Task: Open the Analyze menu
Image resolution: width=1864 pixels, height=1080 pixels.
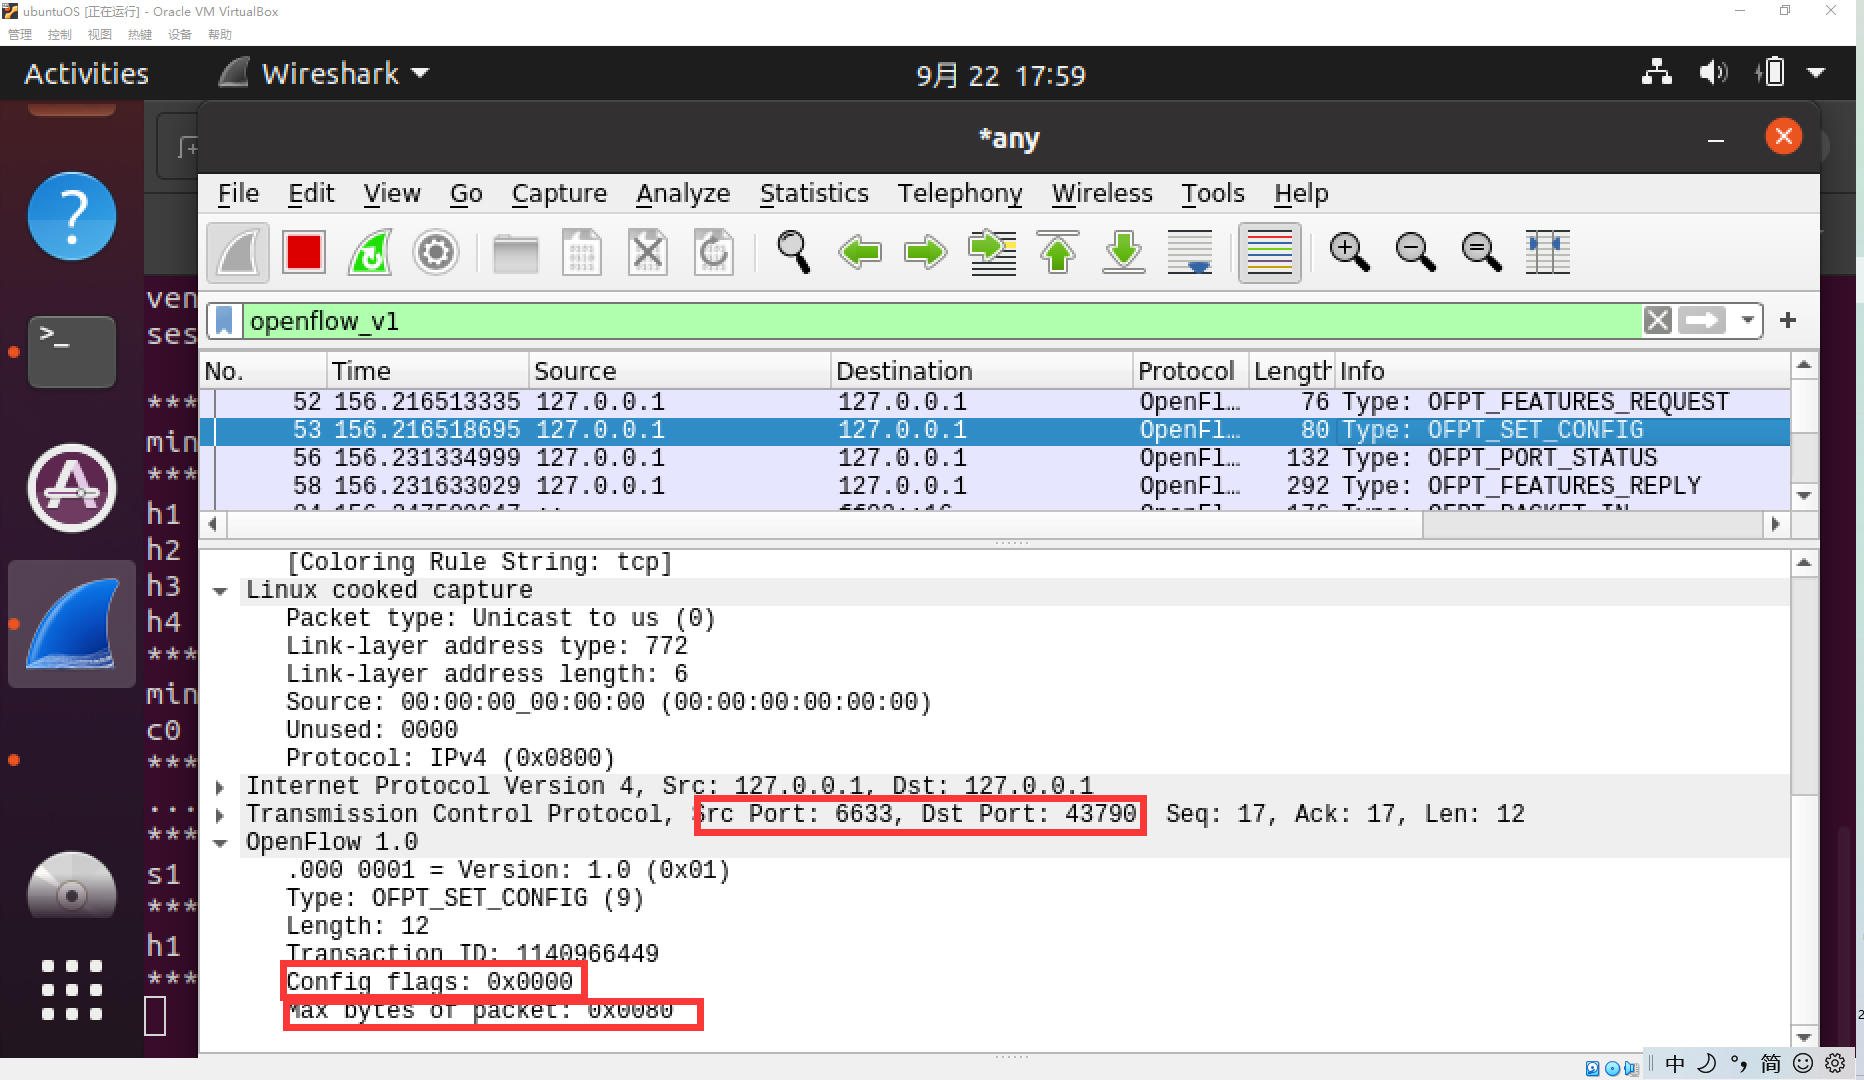Action: tap(683, 193)
